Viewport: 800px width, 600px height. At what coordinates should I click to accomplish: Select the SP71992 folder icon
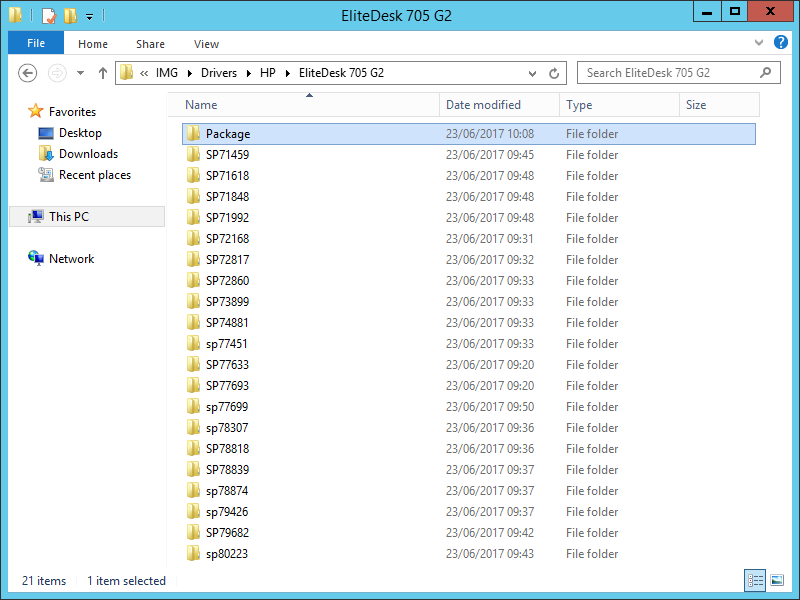[193, 217]
